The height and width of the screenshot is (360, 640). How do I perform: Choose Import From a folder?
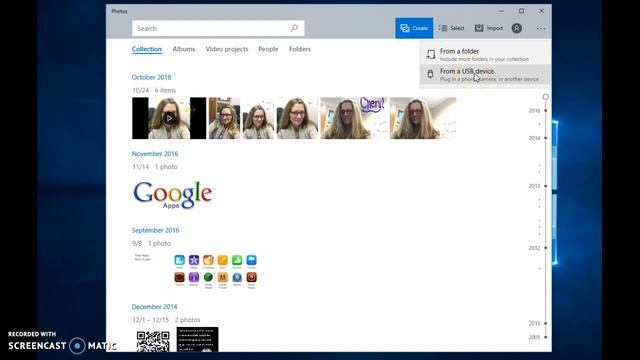tap(485, 55)
